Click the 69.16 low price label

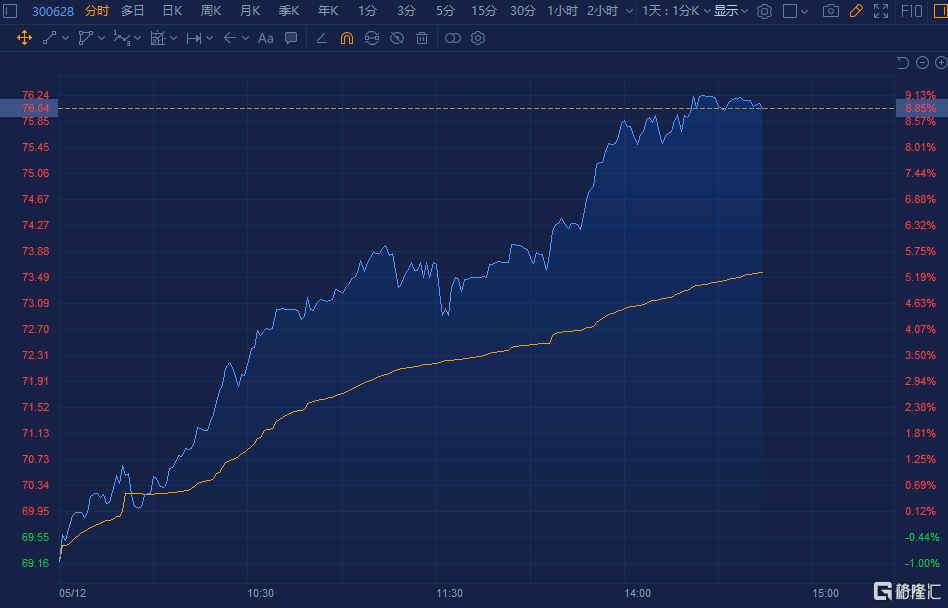pos(36,563)
